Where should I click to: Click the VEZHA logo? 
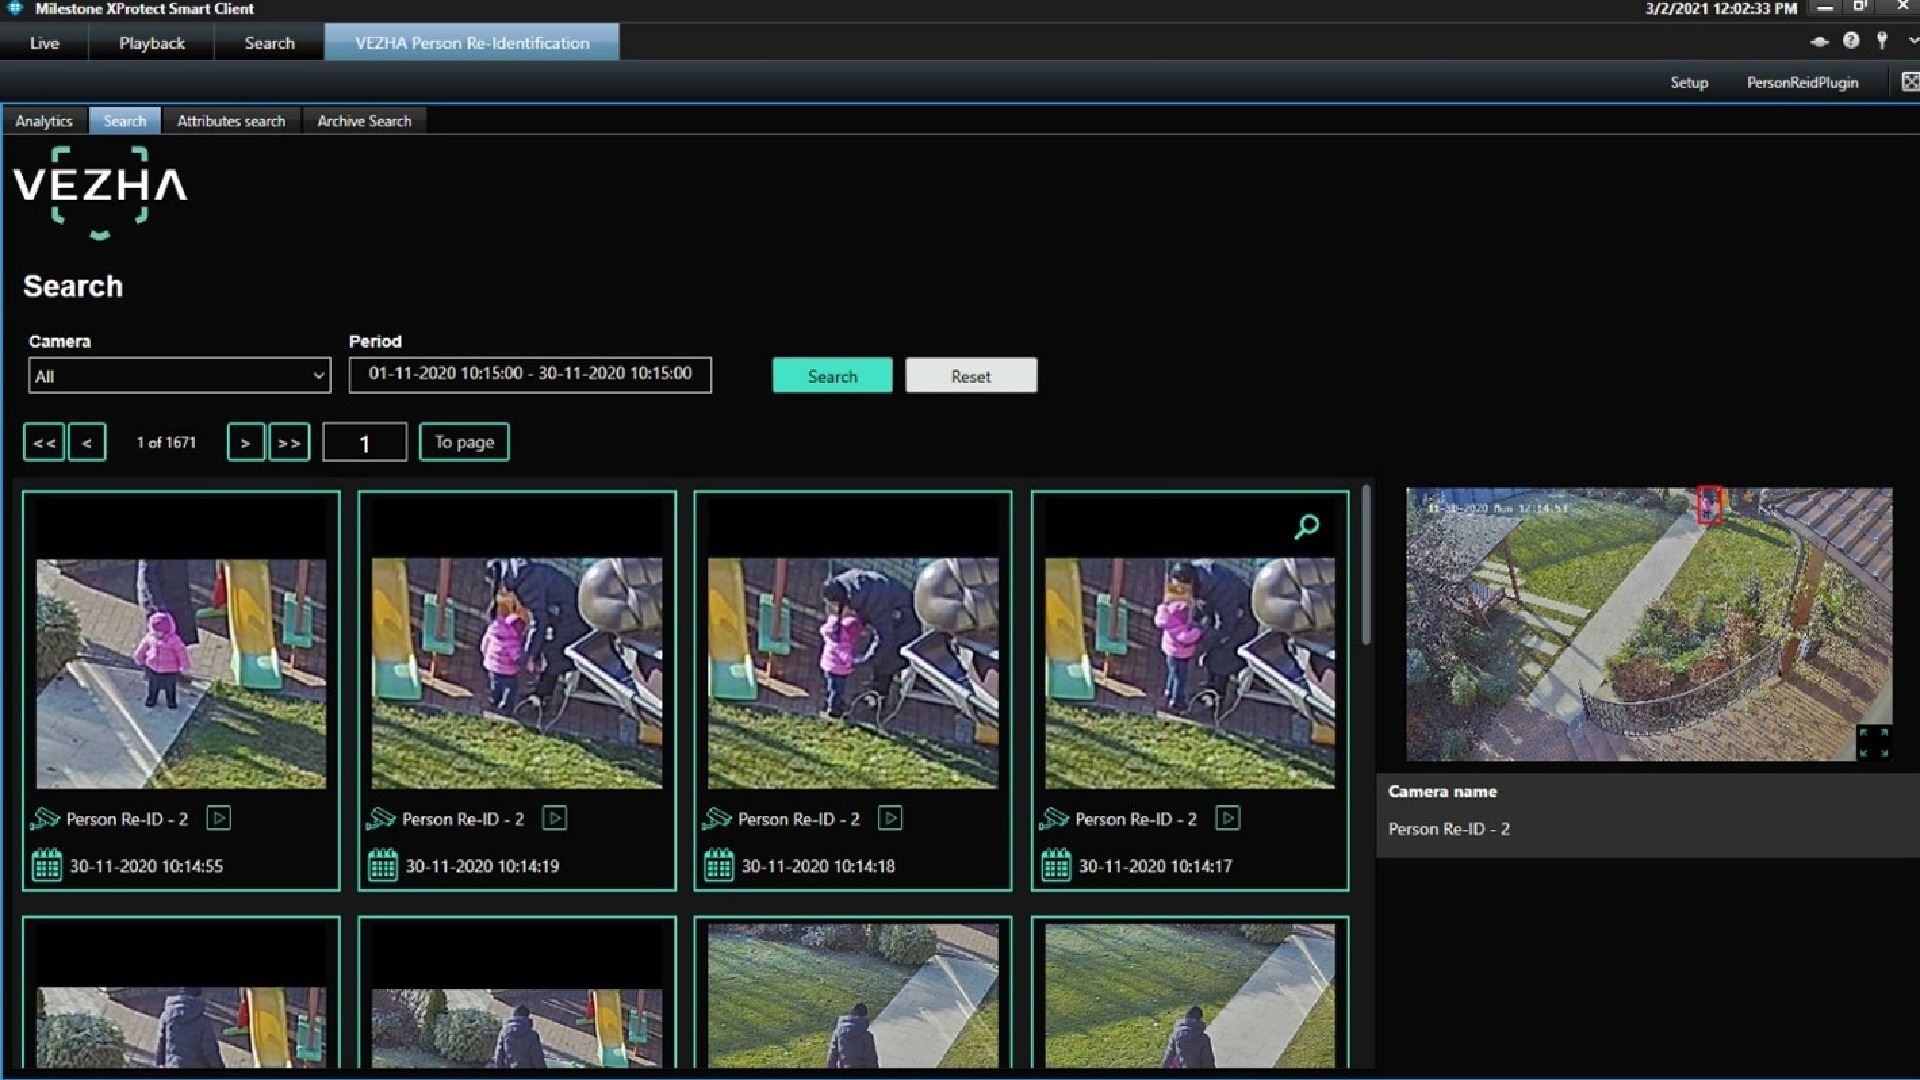(x=99, y=192)
